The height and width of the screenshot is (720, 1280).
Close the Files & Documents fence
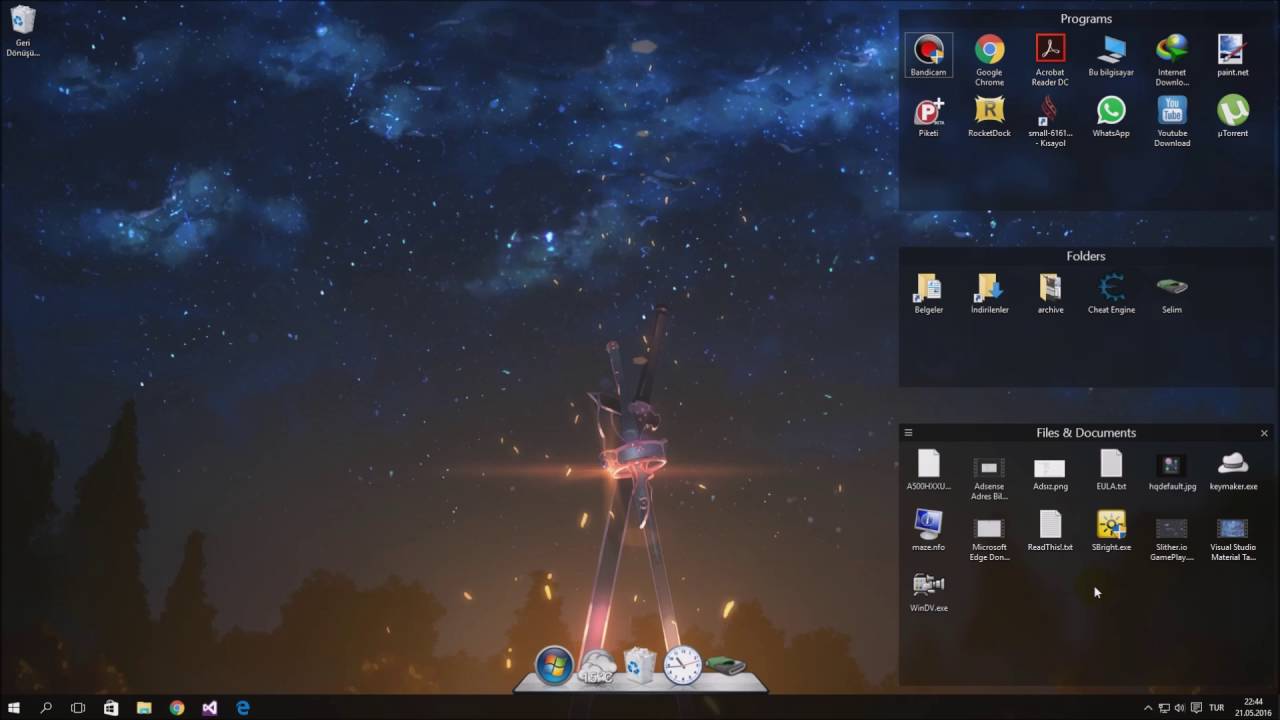point(1264,433)
